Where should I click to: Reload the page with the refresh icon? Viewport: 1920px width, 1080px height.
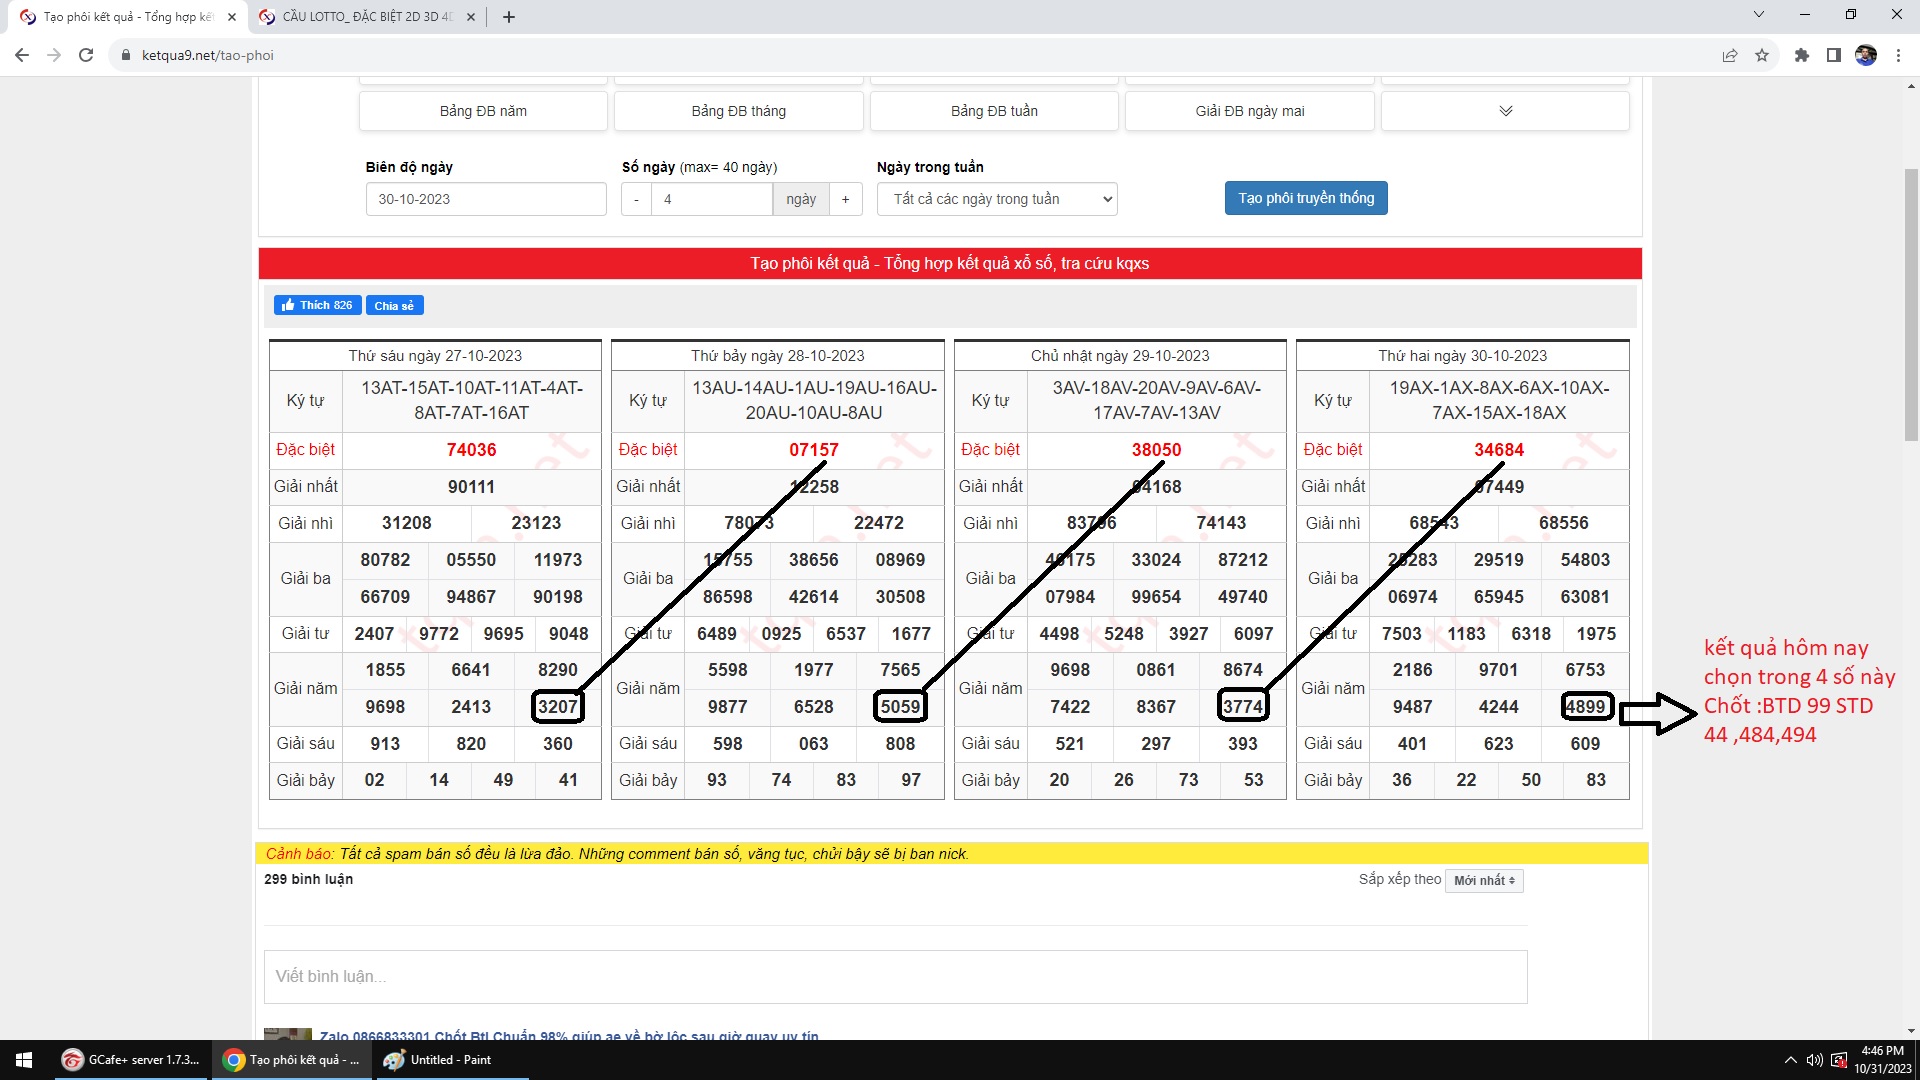tap(86, 55)
